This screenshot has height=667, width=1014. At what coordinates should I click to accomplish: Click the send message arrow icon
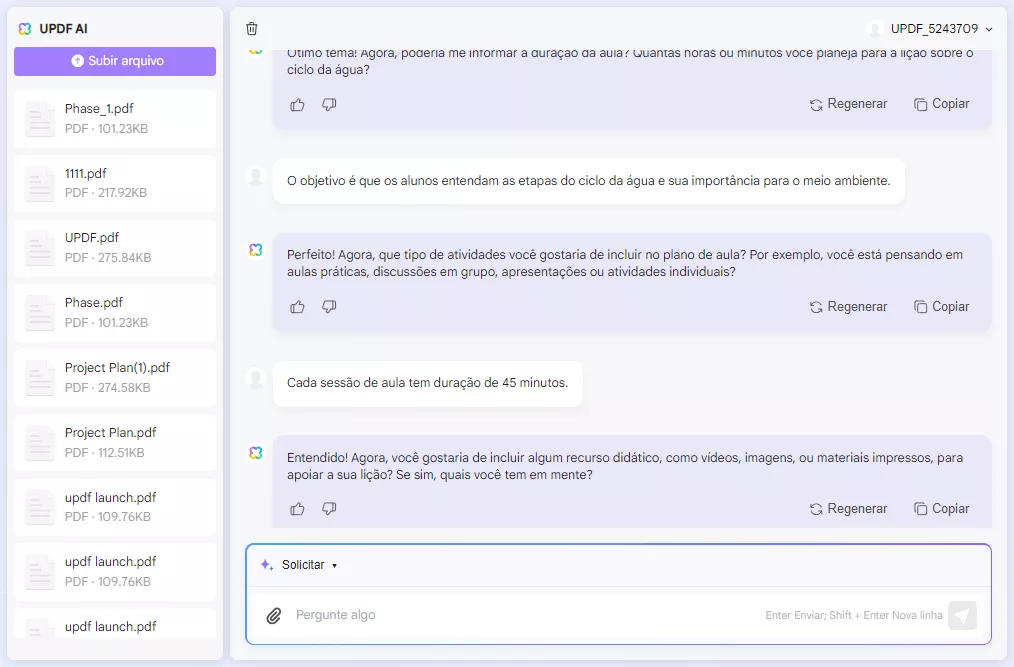[961, 615]
